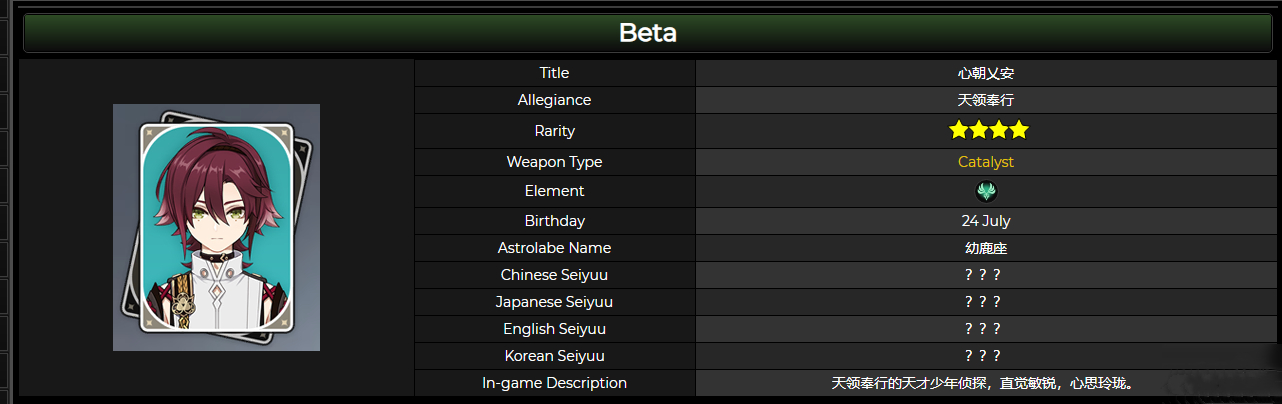
Task: Click the Korean Seiyuu unknown value
Action: coord(983,356)
